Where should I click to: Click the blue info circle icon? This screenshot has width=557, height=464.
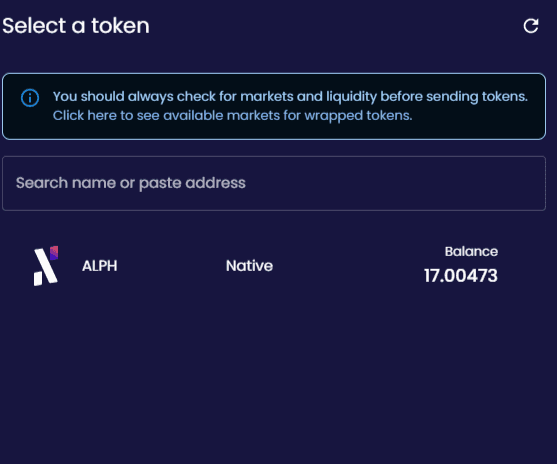(30, 98)
